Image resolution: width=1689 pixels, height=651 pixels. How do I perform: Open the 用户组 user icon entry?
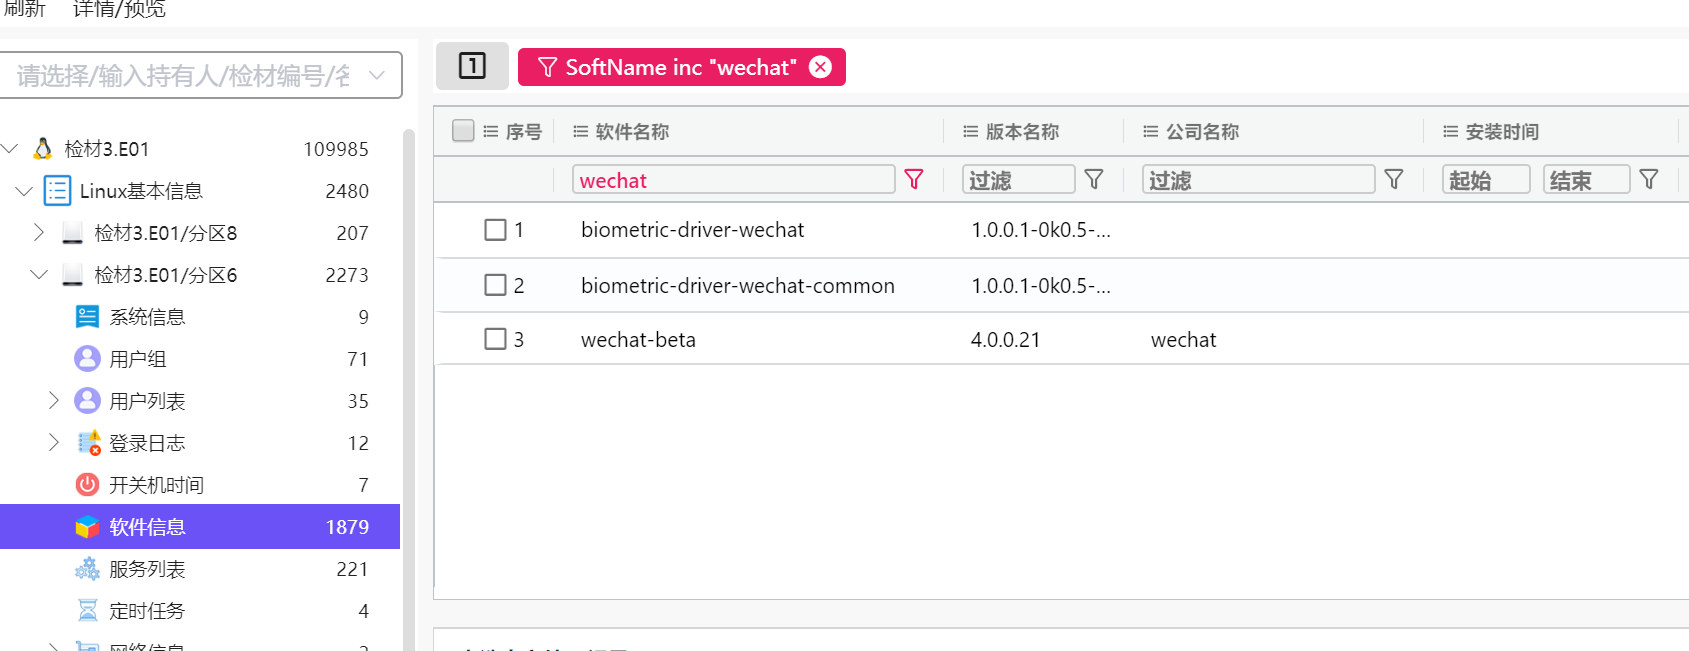(88, 359)
